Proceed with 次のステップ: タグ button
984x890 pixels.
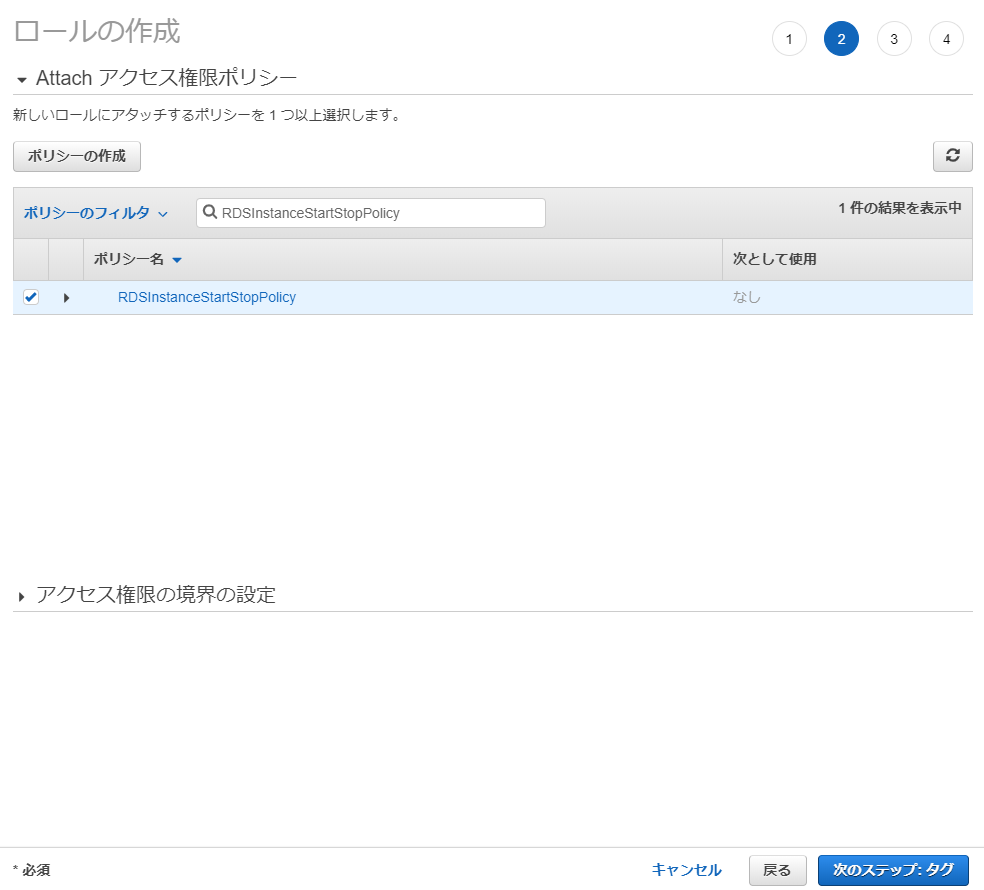coord(893,871)
